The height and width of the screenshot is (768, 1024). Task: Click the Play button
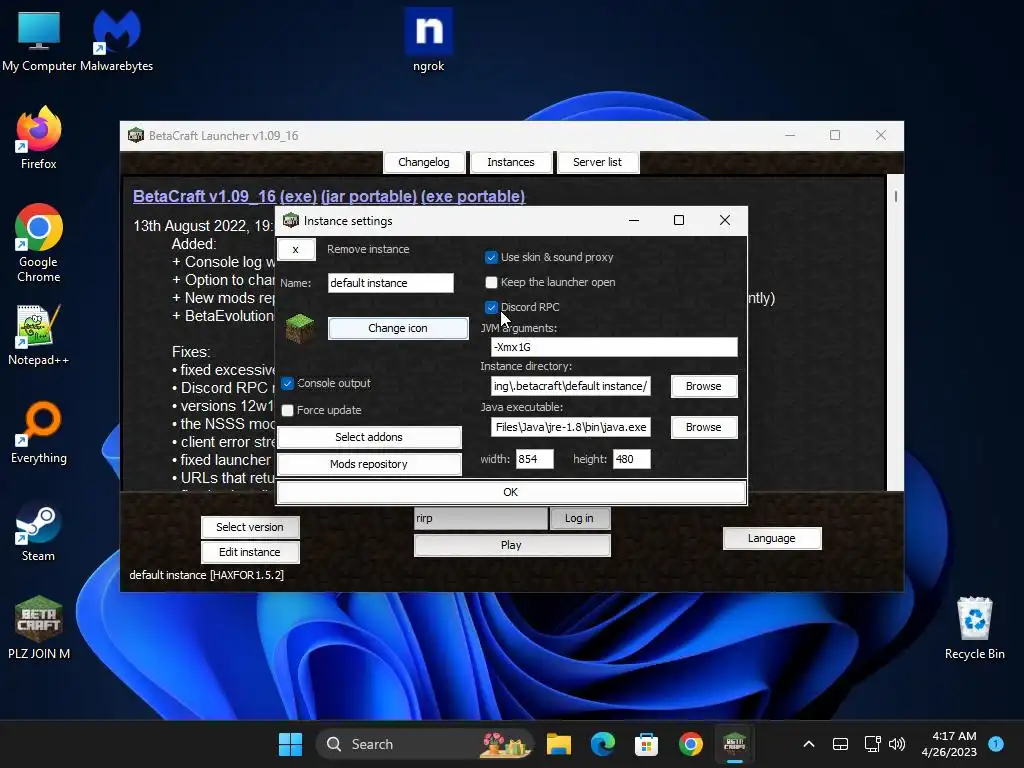(x=512, y=545)
